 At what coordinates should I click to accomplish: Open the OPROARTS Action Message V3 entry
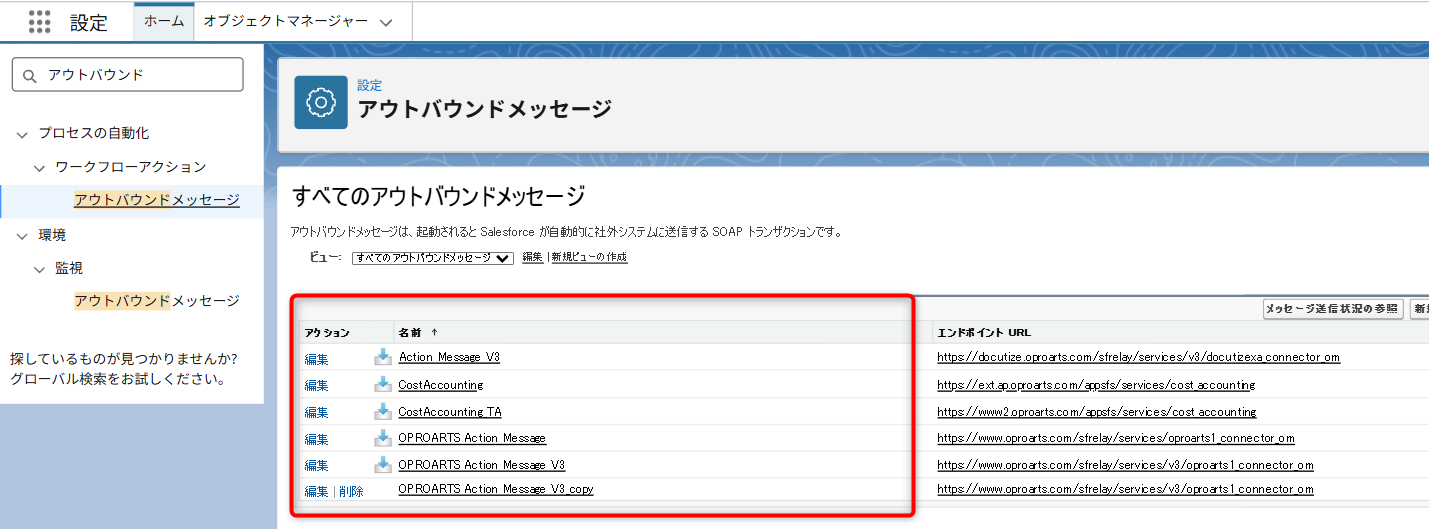[482, 464]
